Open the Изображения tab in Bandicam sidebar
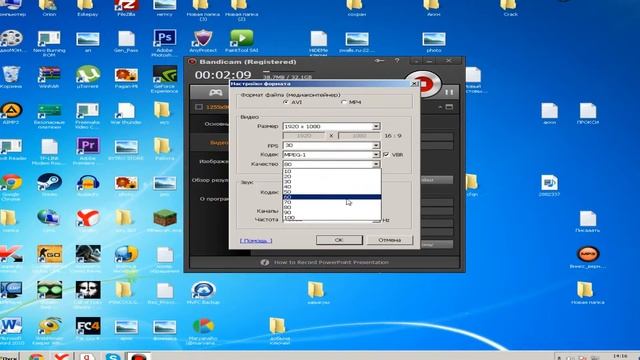Screen dimensions: 640x360 click(x=214, y=161)
